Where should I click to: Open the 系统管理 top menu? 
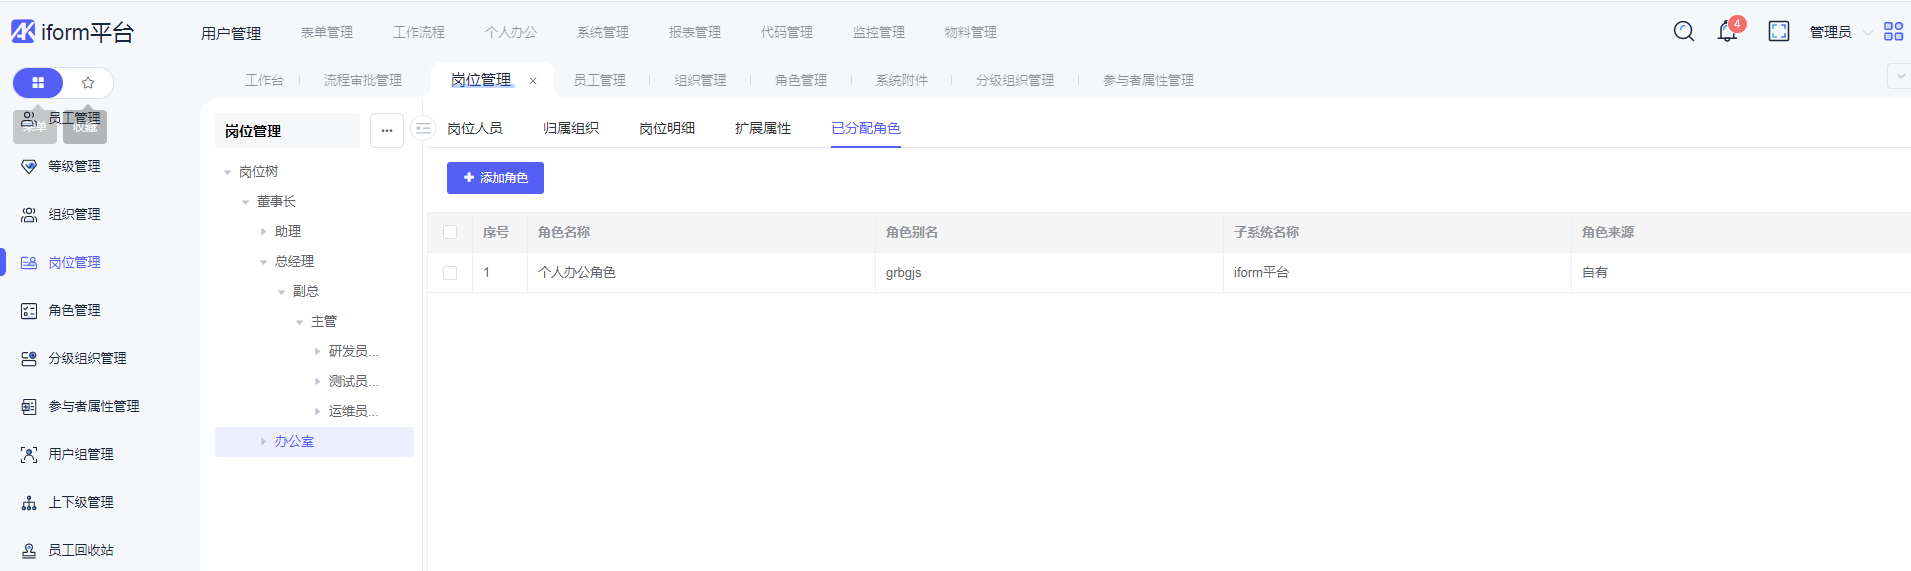[x=603, y=32]
